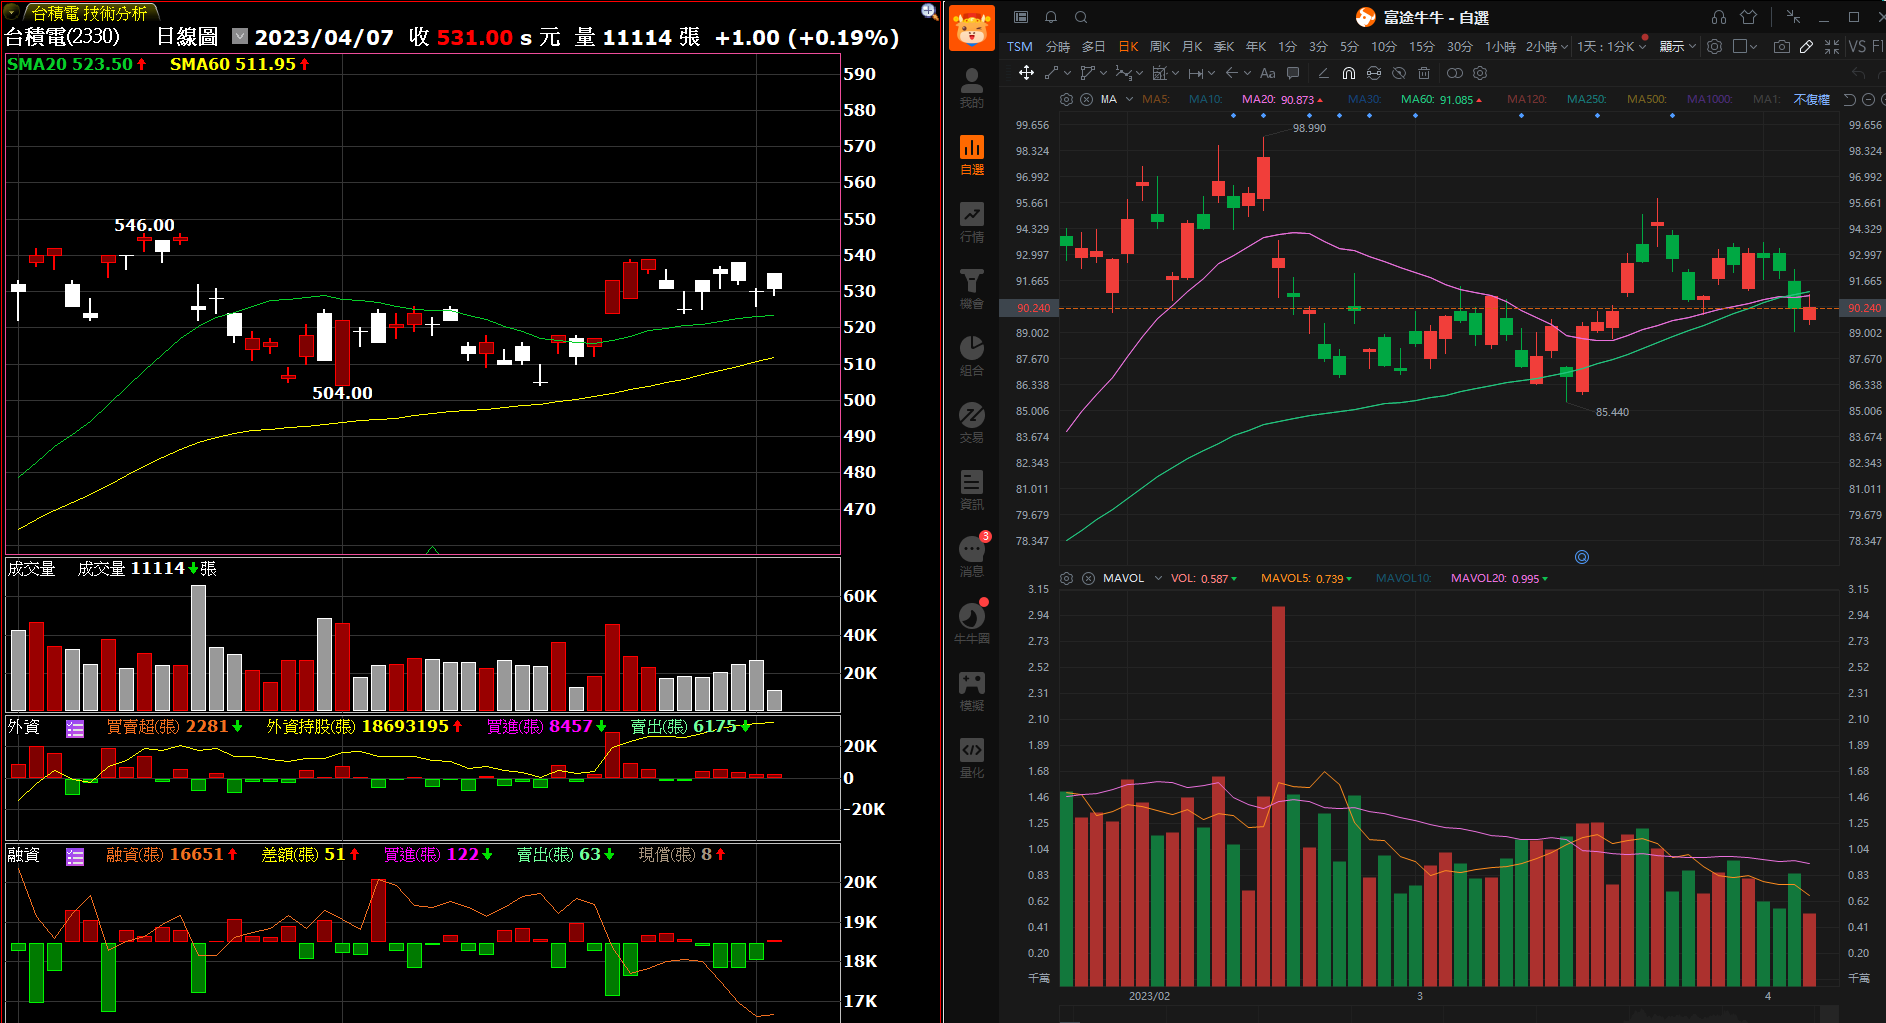The width and height of the screenshot is (1886, 1023).
Task: Toggle magnet snap mode
Action: click(x=1348, y=73)
